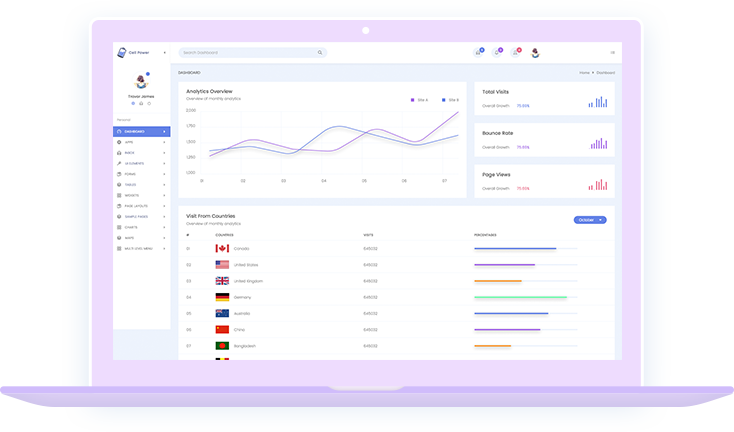Click the Canada flag icon
The width and height of the screenshot is (734, 432).
222,248
